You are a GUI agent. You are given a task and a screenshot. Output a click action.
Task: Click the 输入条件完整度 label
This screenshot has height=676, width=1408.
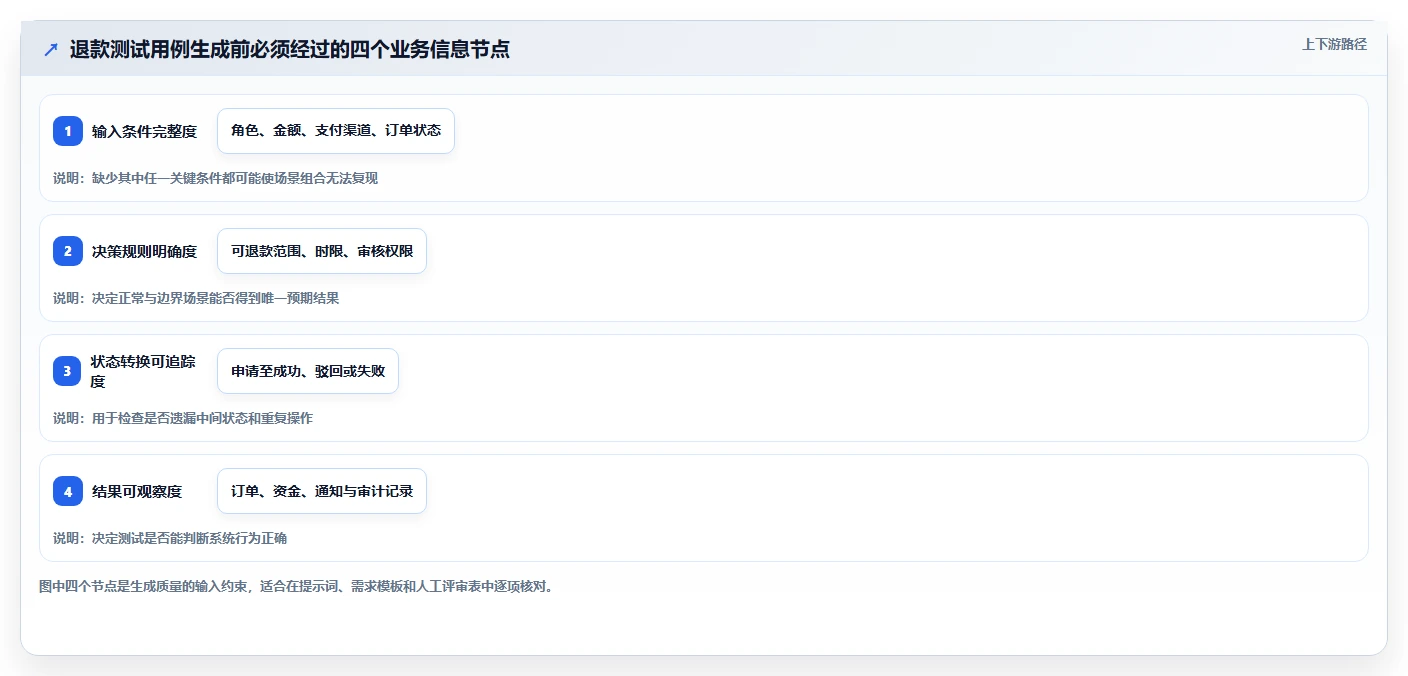pyautogui.click(x=144, y=131)
